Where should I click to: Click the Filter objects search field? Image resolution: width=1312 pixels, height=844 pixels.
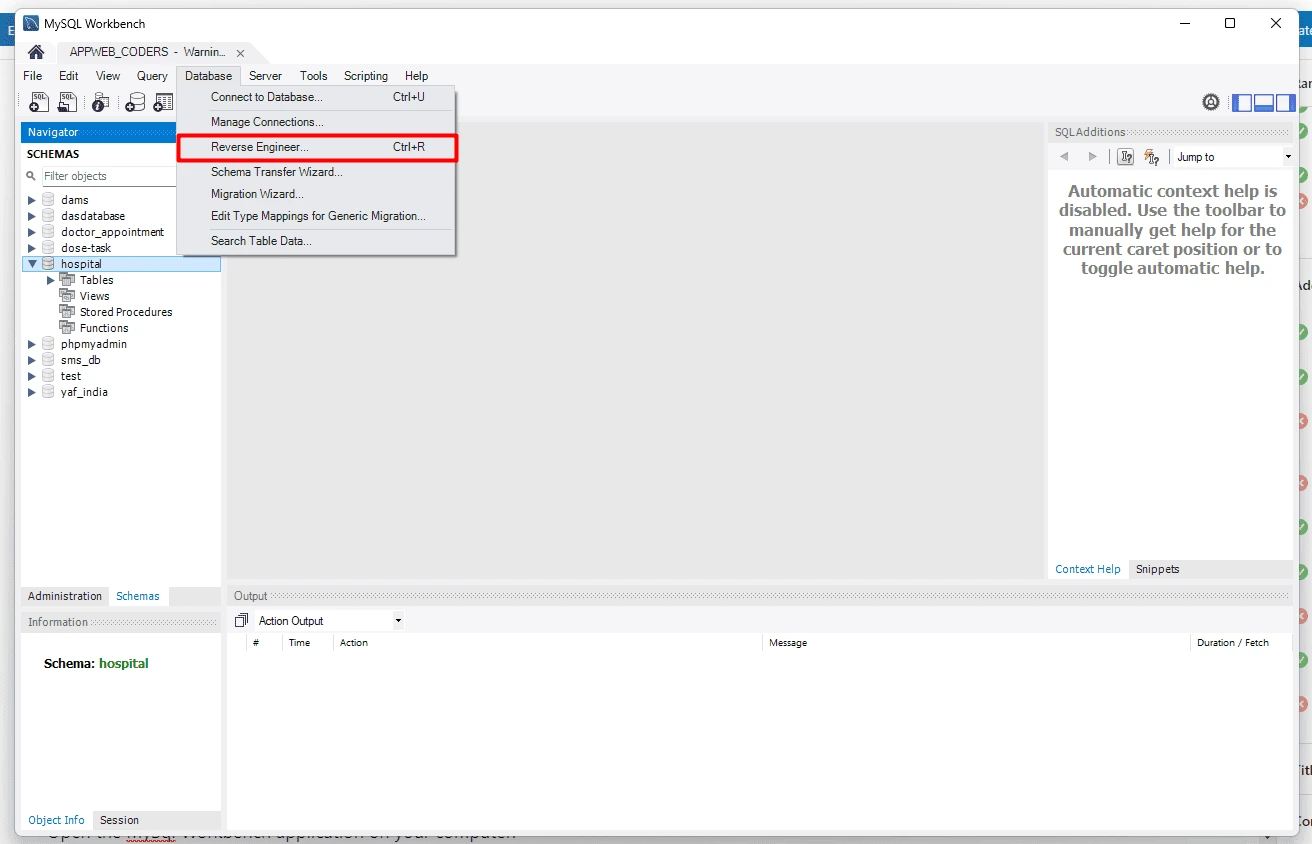(110, 176)
